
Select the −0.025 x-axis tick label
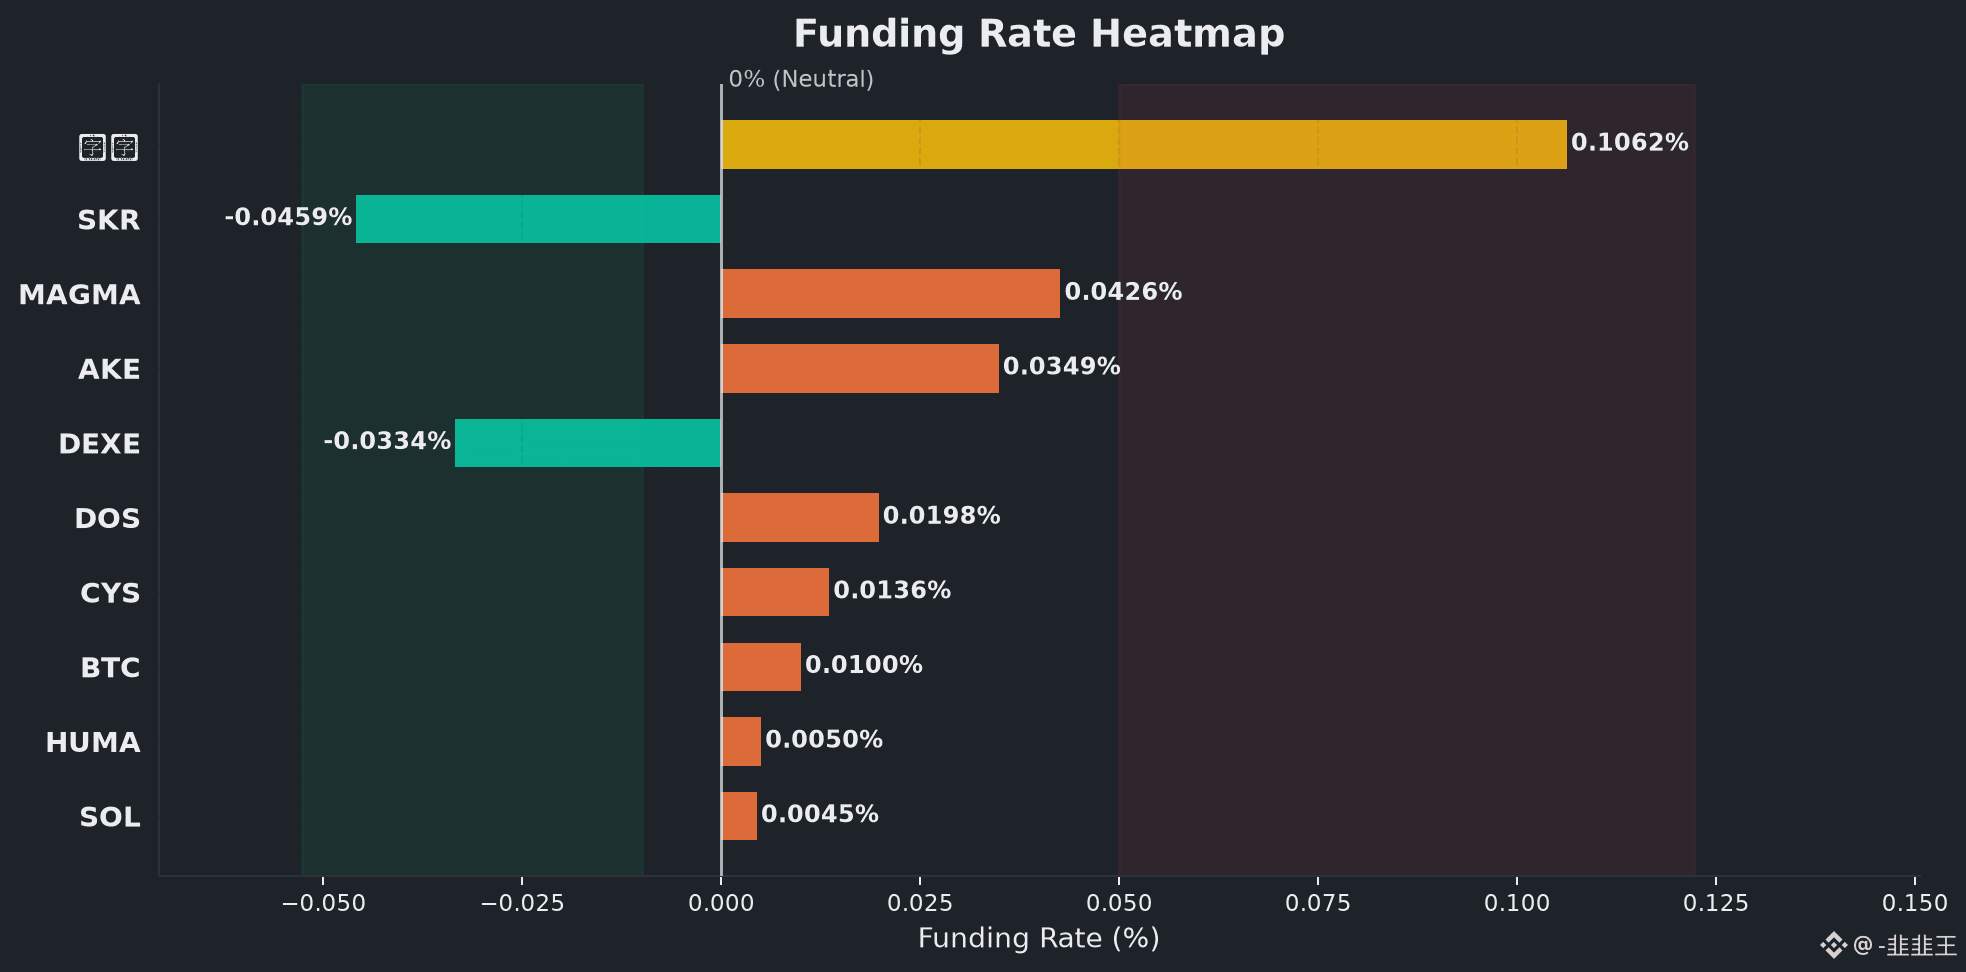(522, 904)
